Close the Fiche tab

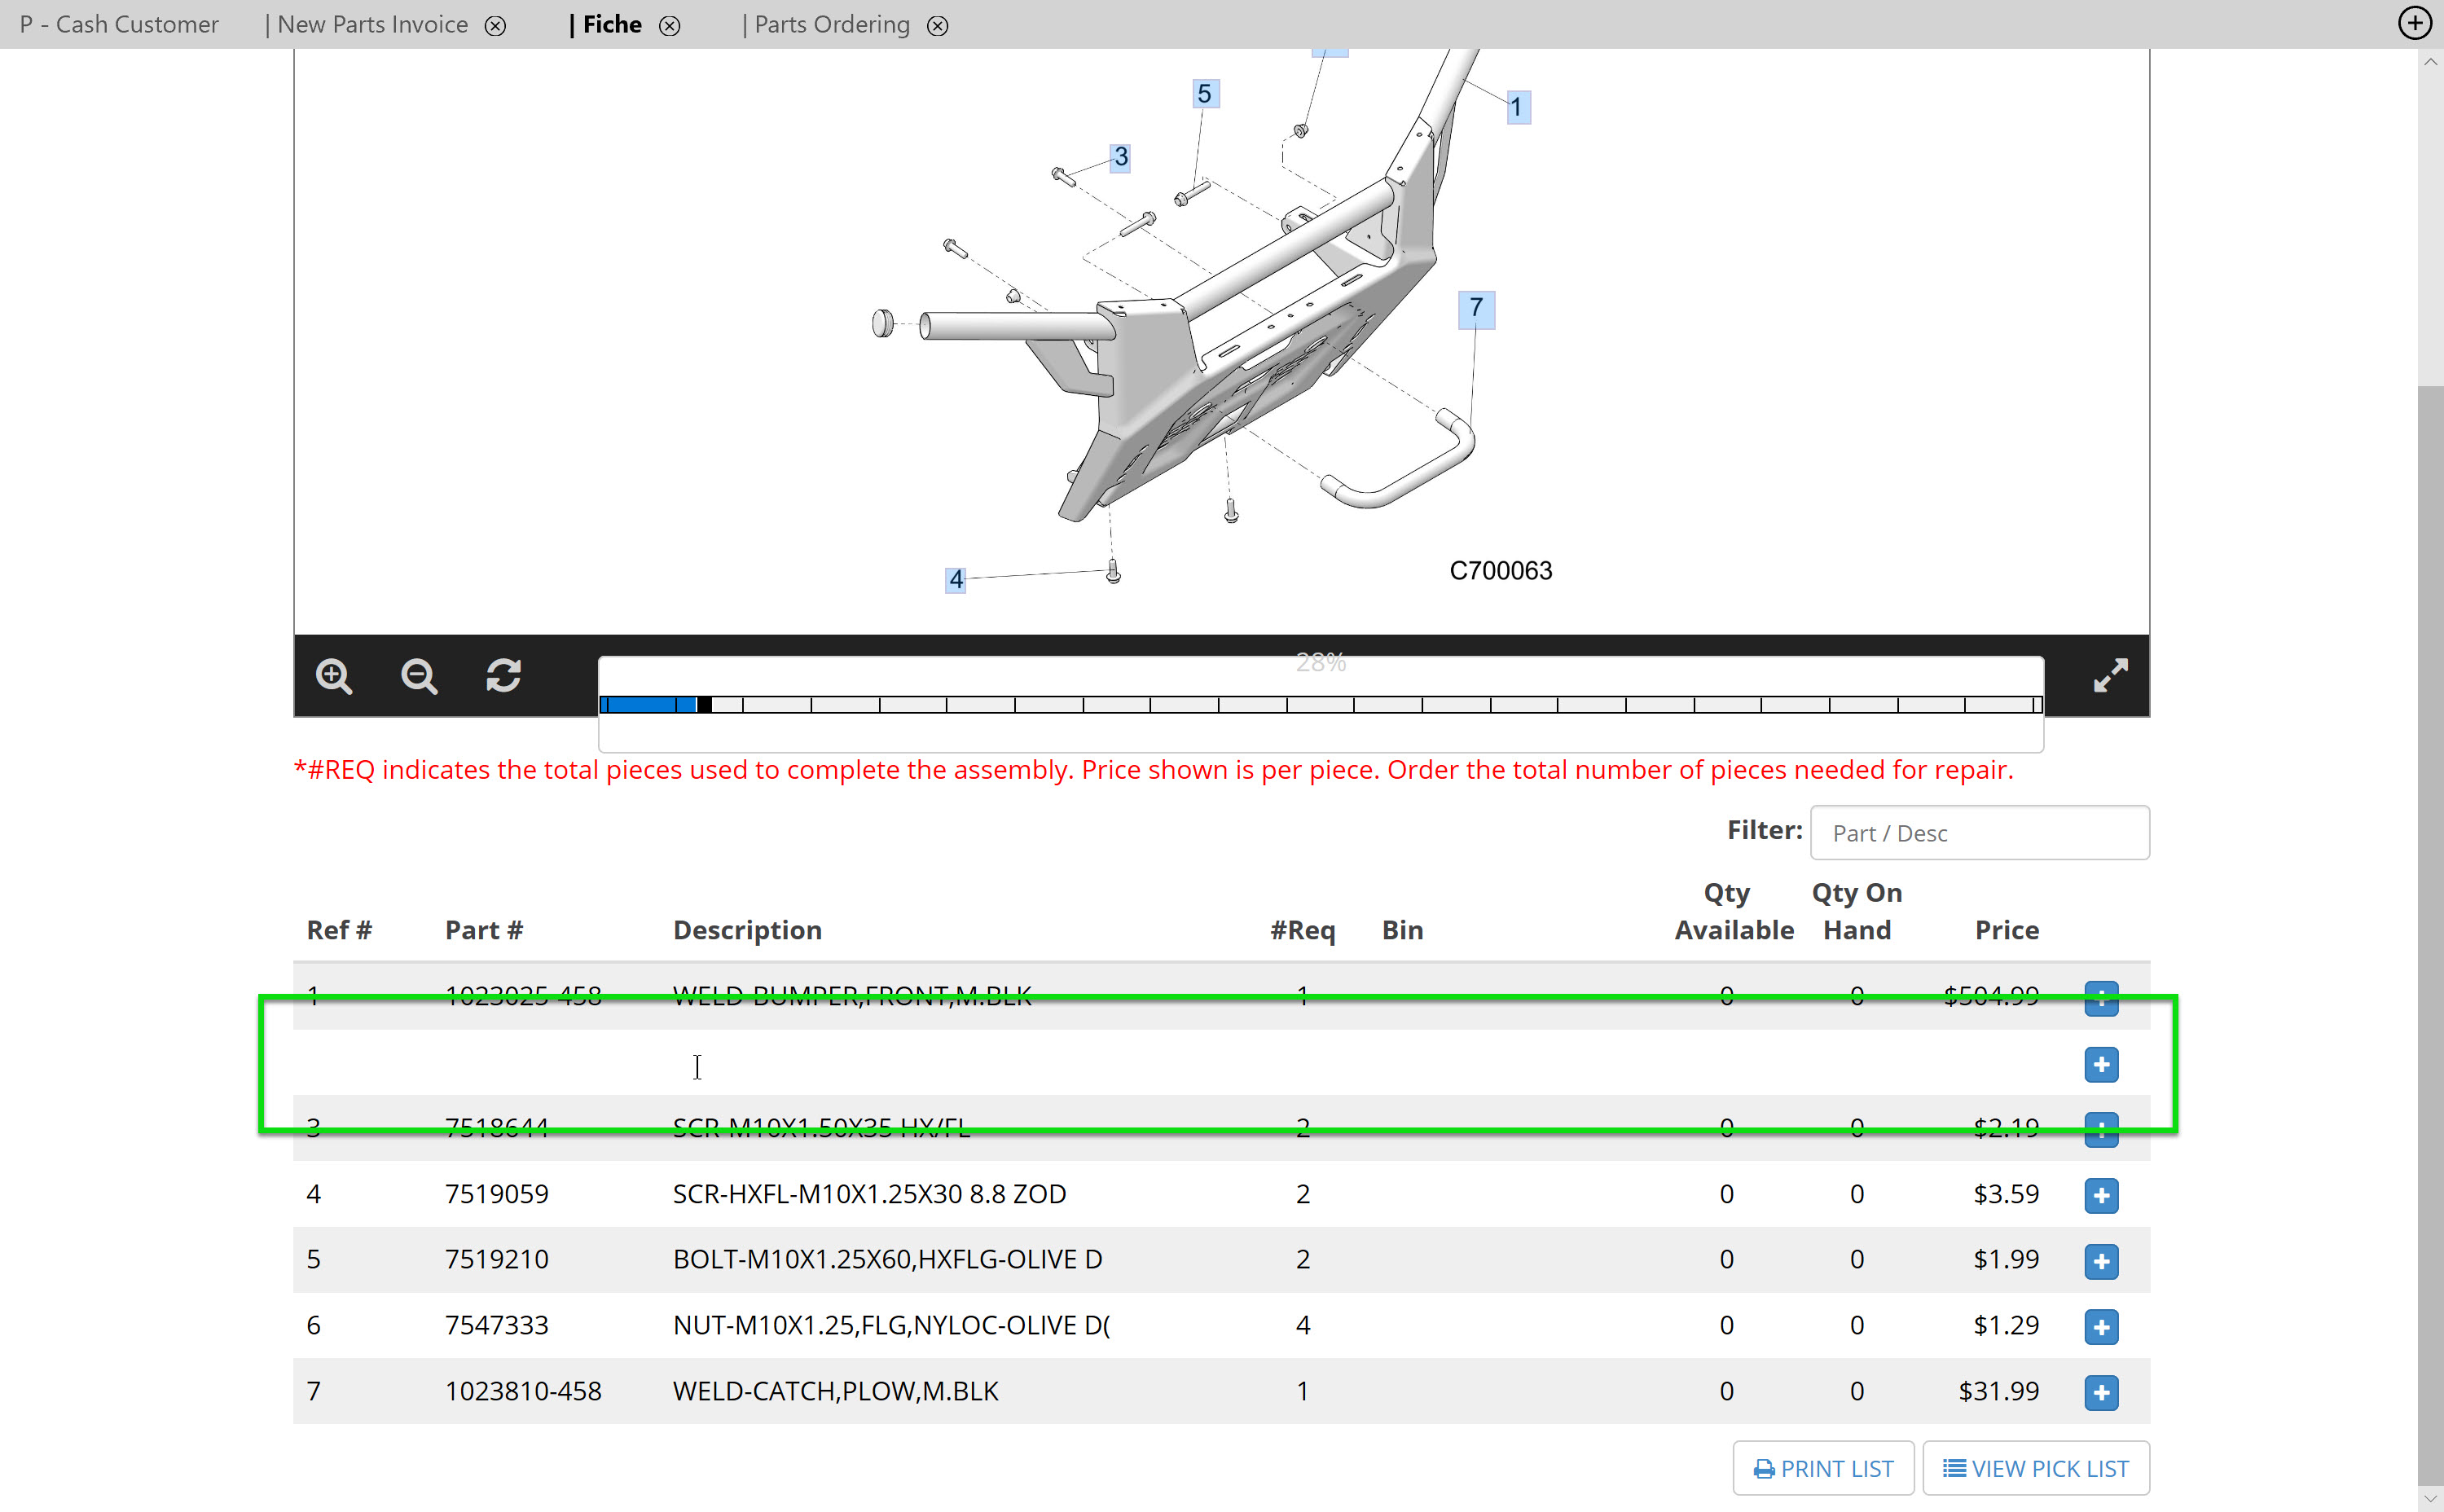670,26
